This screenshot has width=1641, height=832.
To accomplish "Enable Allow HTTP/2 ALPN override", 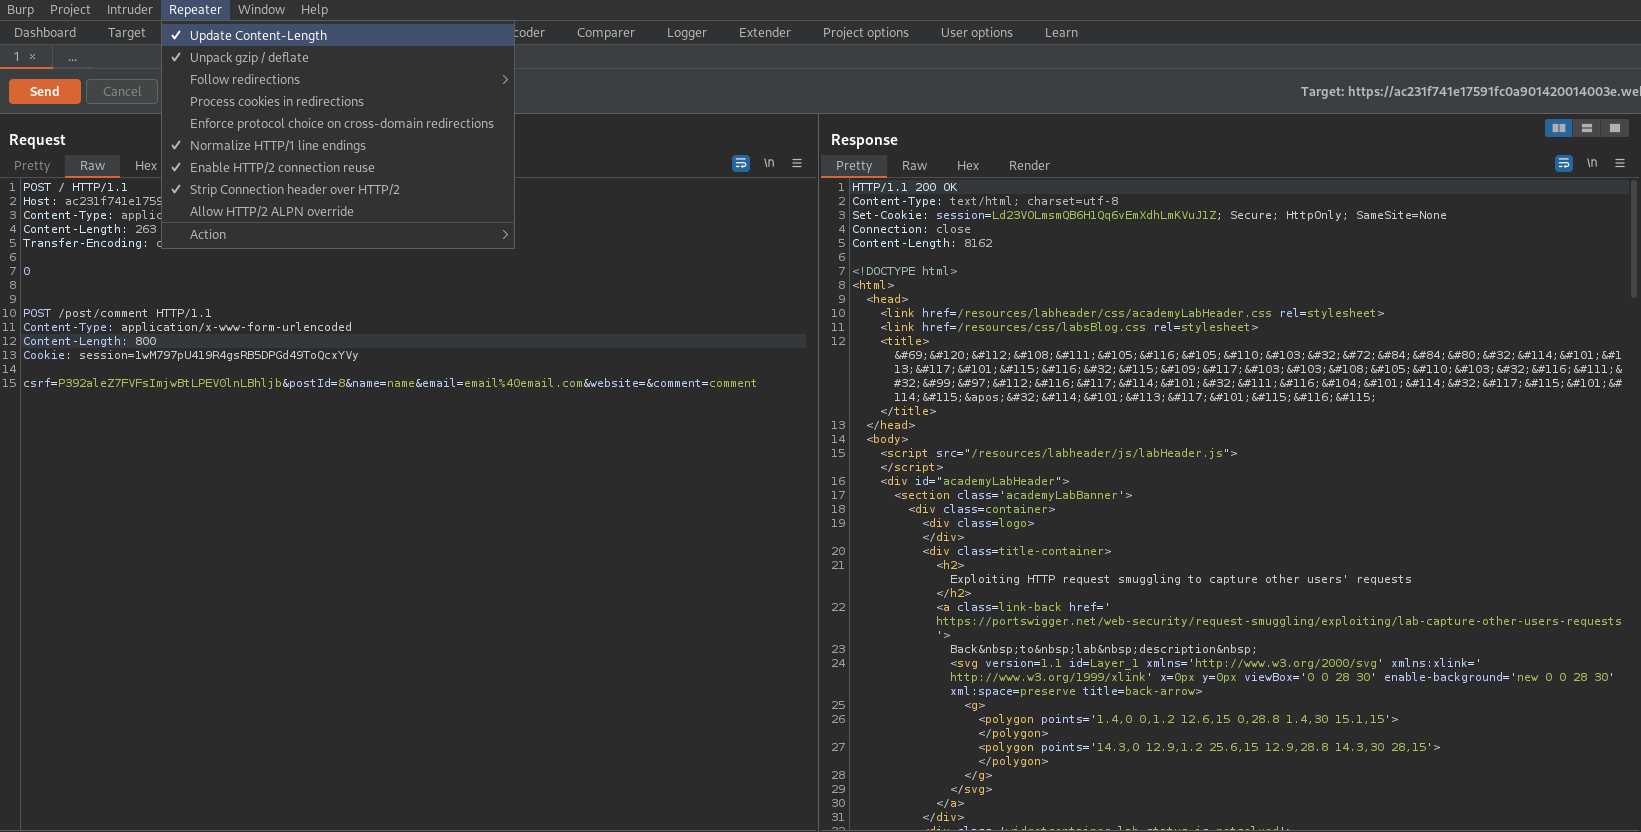I will [338, 211].
